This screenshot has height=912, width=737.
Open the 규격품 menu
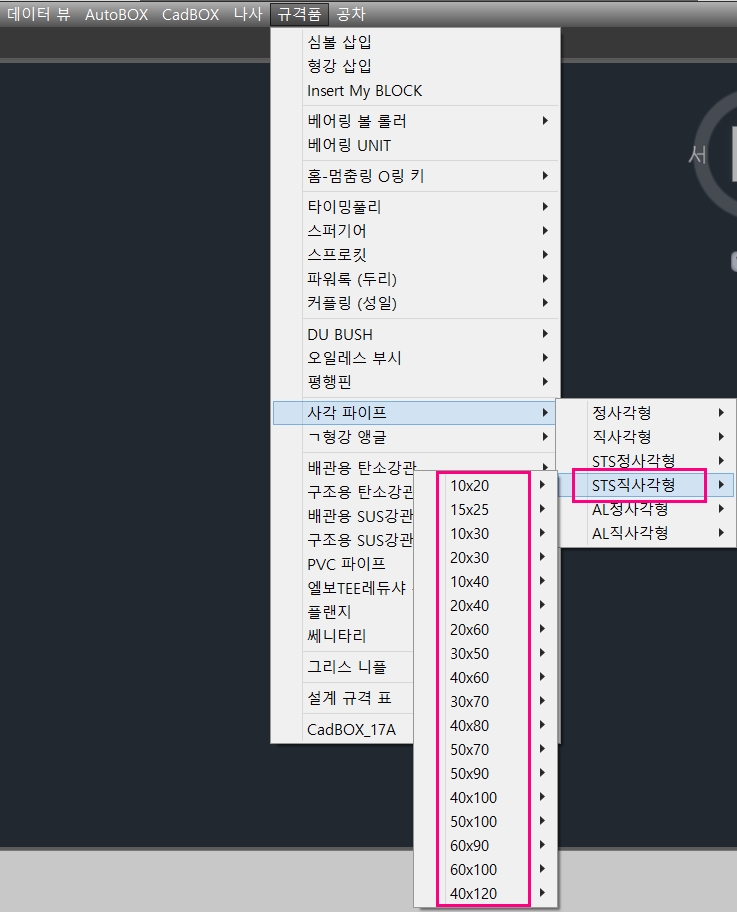coord(300,14)
